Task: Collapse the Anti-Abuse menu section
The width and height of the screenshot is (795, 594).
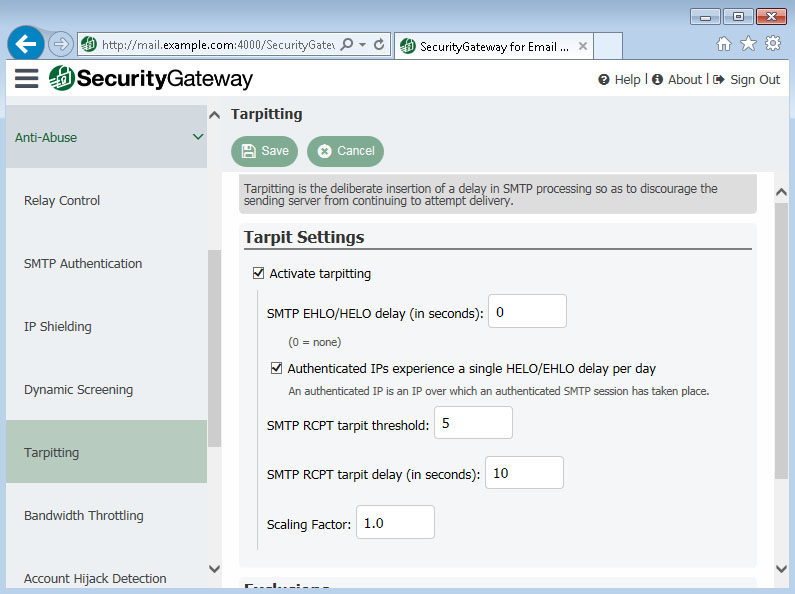Action: pos(106,137)
